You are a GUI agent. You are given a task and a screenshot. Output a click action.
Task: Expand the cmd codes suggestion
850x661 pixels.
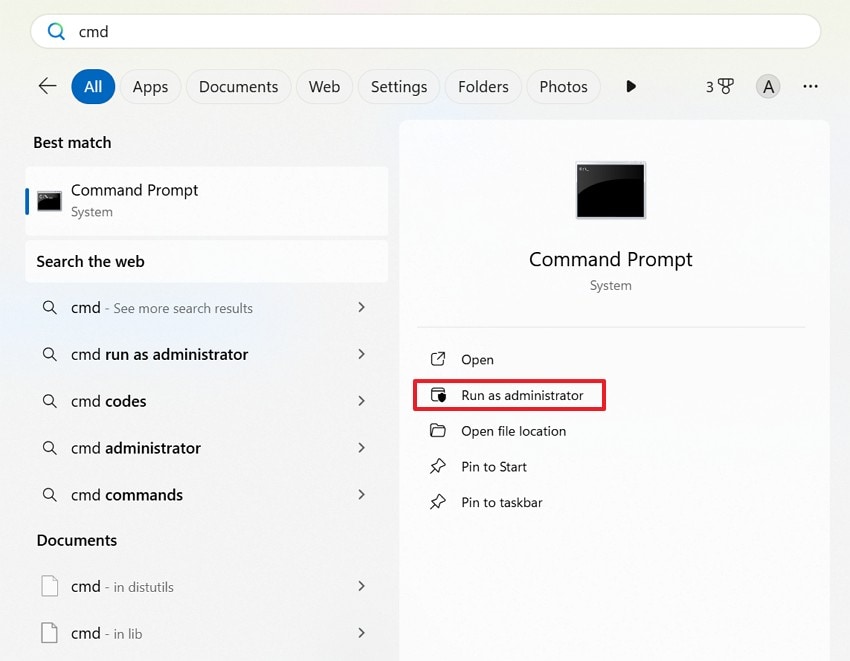point(361,401)
